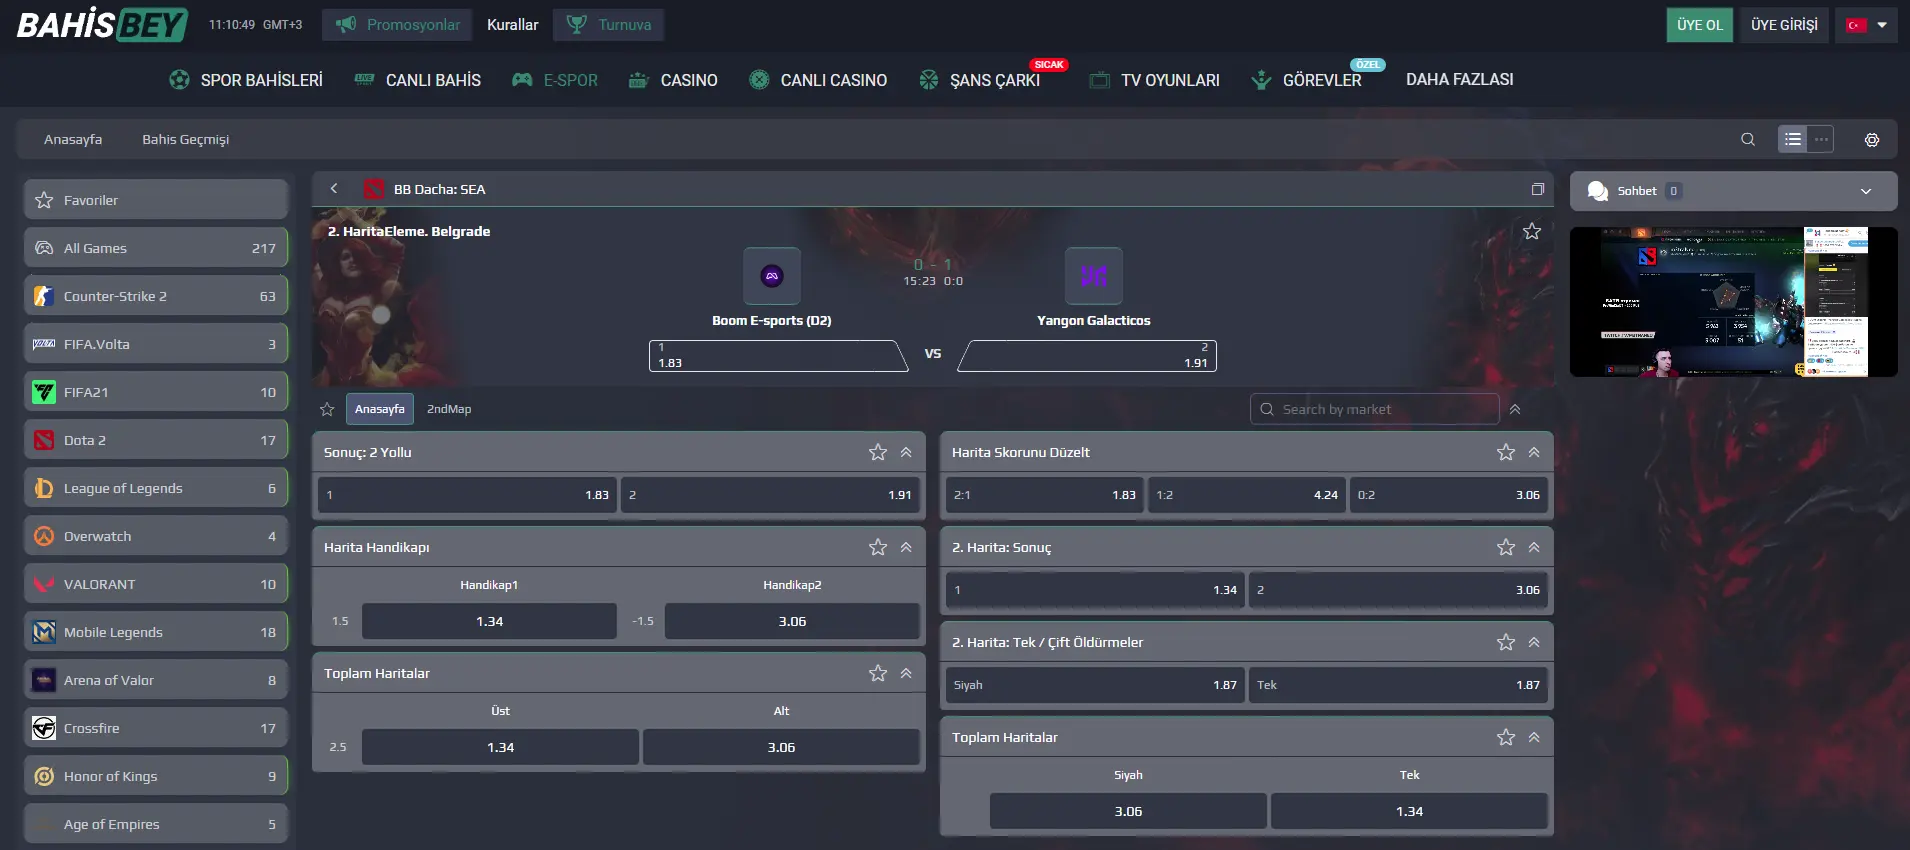This screenshot has height=850, width=1910.
Task: Favorite the Harita Skorunu Düzelt market
Action: pyautogui.click(x=1506, y=452)
